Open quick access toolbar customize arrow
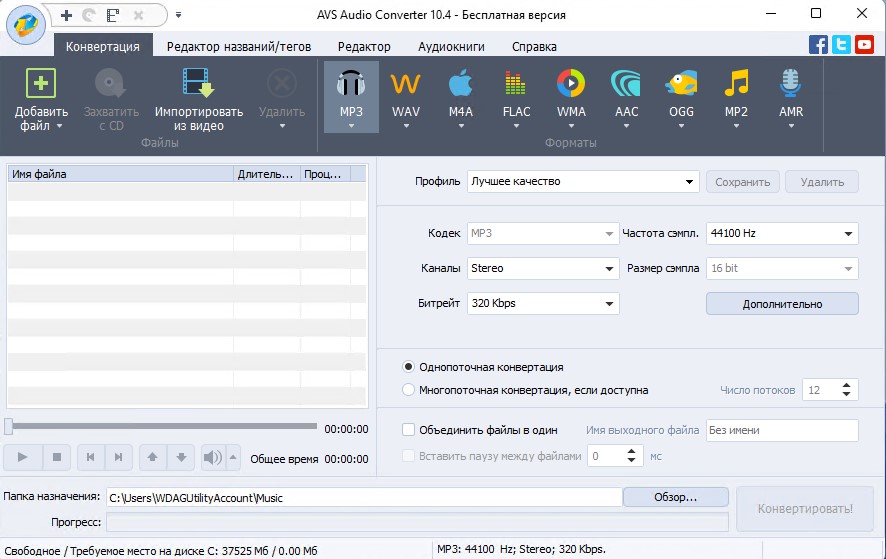Screen dimensions: 886x559 click(x=178, y=15)
